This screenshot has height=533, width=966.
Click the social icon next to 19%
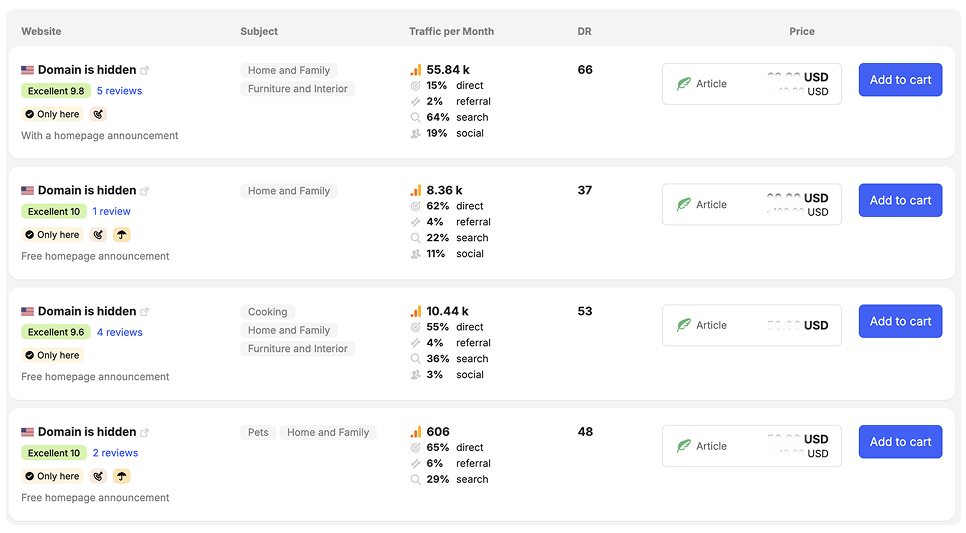416,134
